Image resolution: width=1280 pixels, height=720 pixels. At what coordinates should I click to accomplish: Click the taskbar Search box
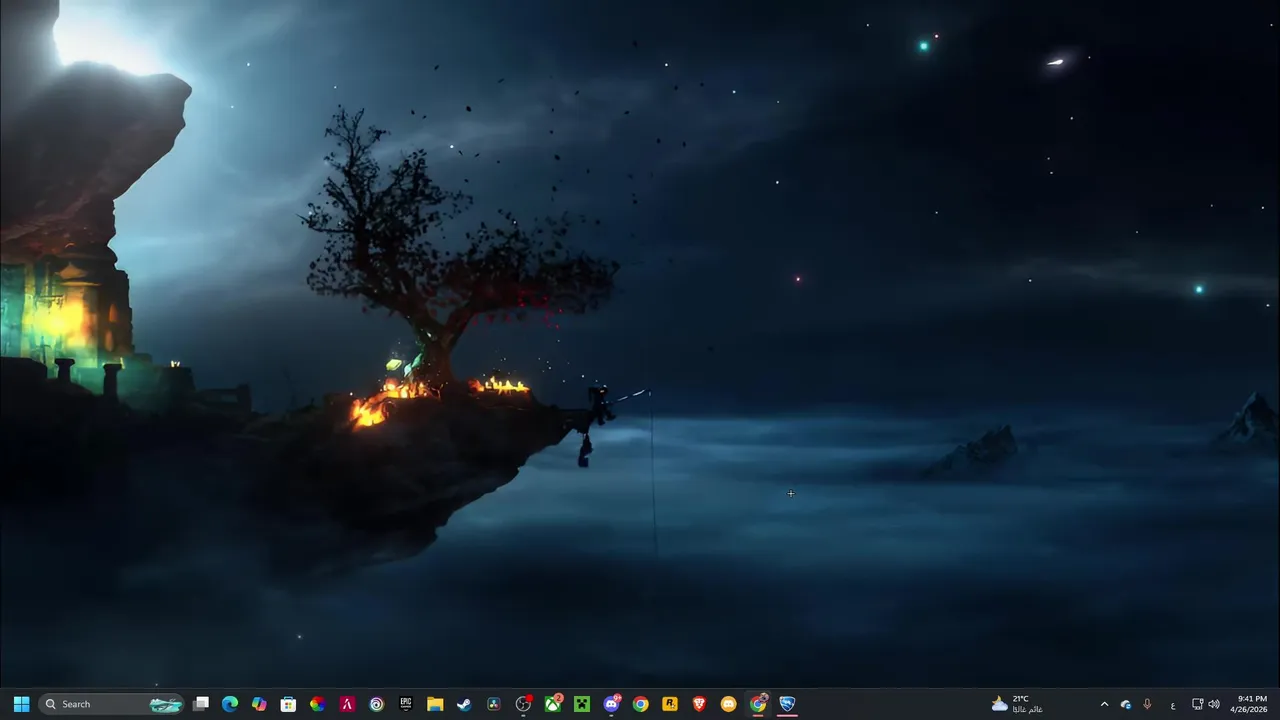click(112, 704)
